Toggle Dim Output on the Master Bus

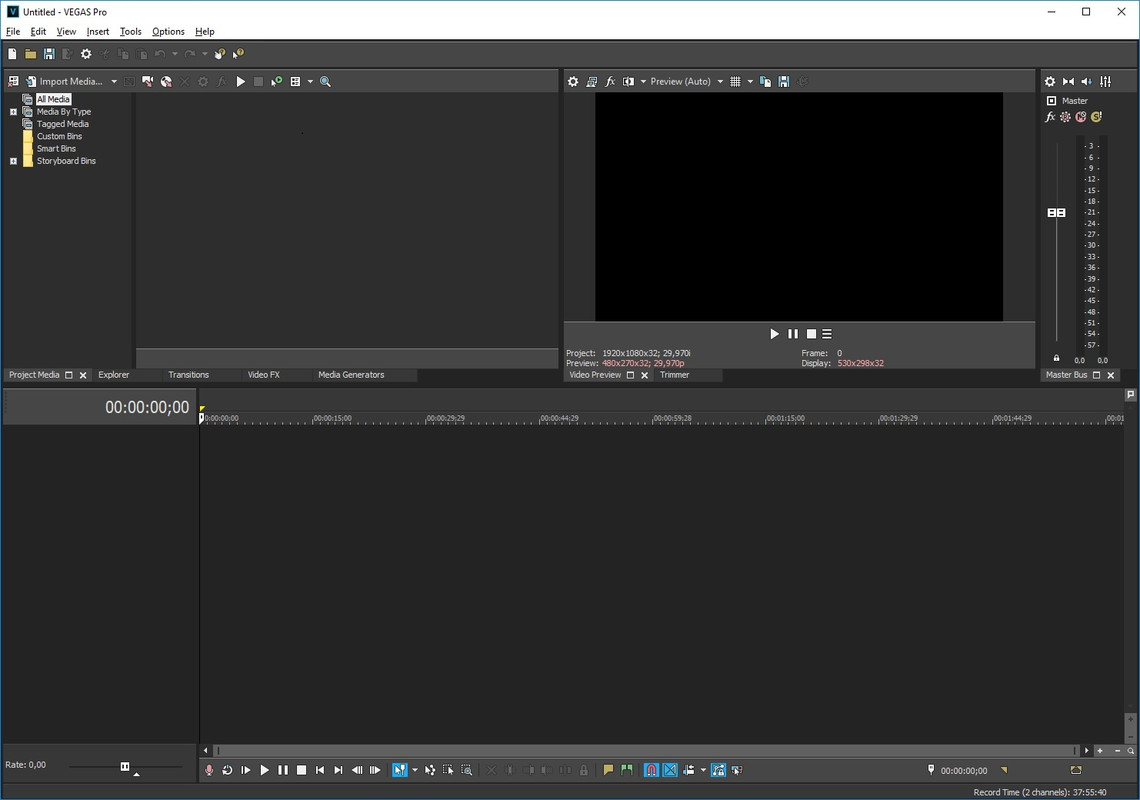click(x=1086, y=81)
